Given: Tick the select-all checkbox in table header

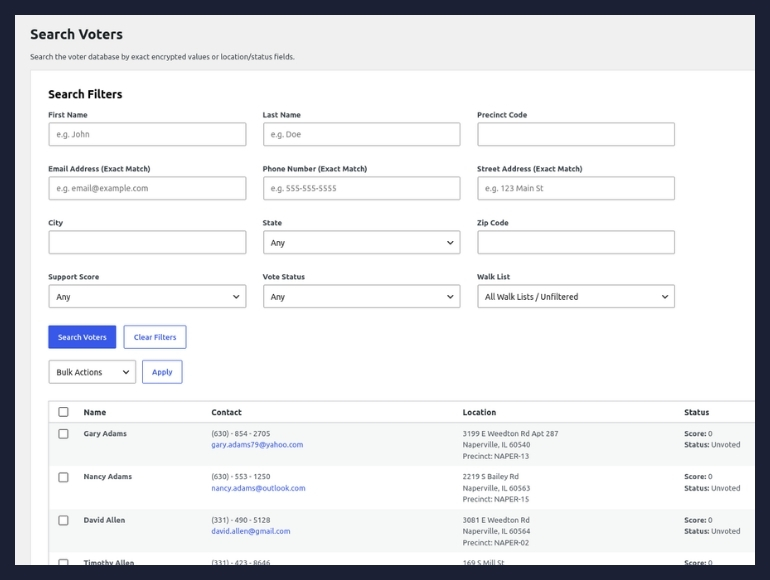Looking at the screenshot, I should [x=63, y=412].
